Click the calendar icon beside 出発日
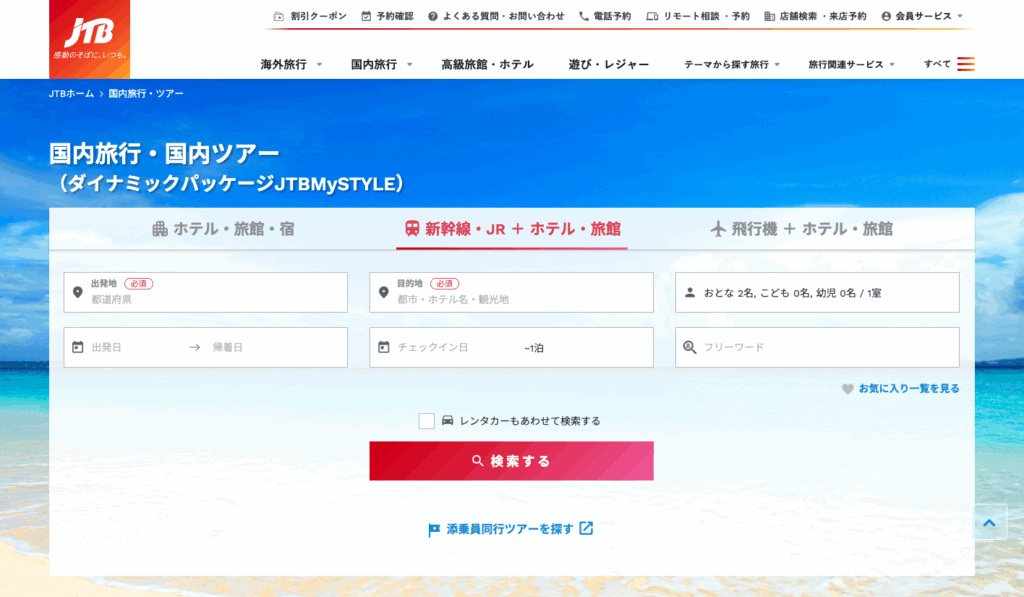1024x597 pixels. [78, 347]
